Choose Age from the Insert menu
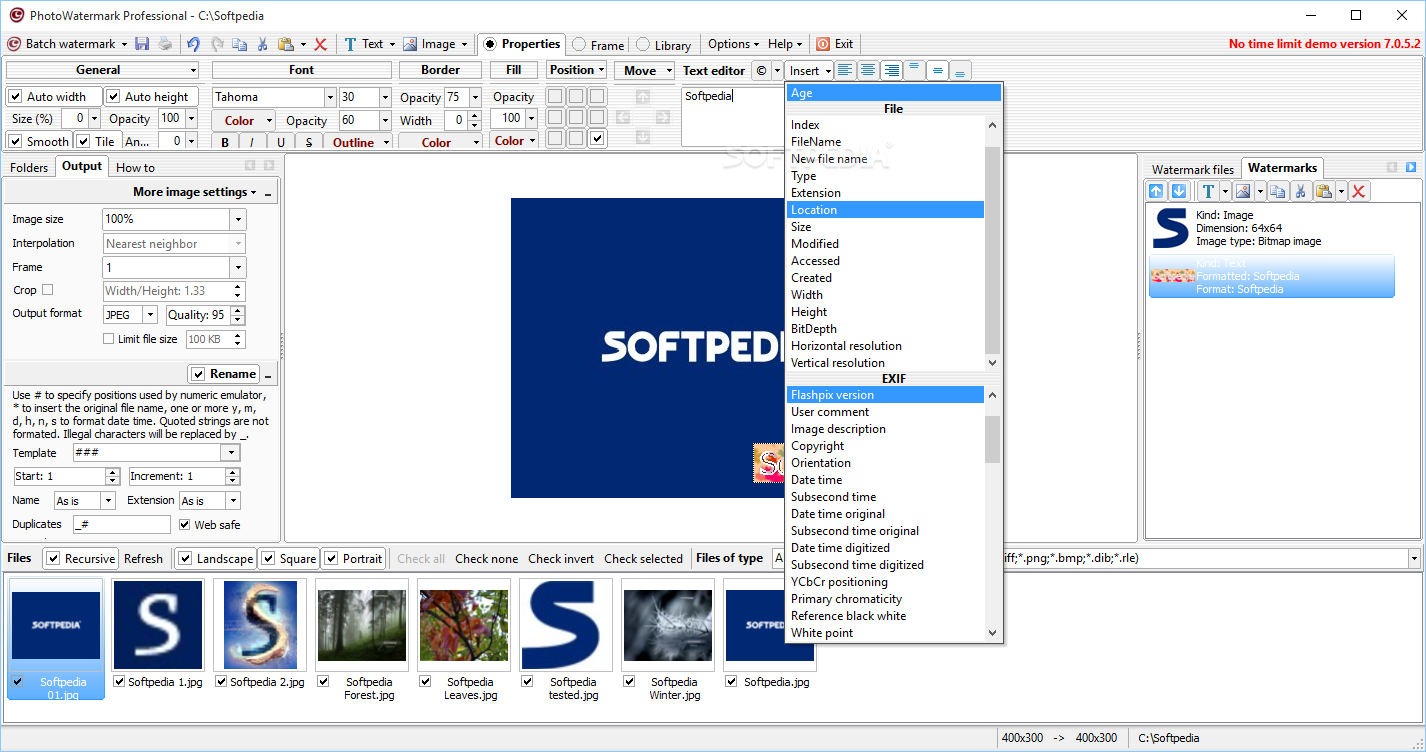The width and height of the screenshot is (1426, 752). coord(894,93)
